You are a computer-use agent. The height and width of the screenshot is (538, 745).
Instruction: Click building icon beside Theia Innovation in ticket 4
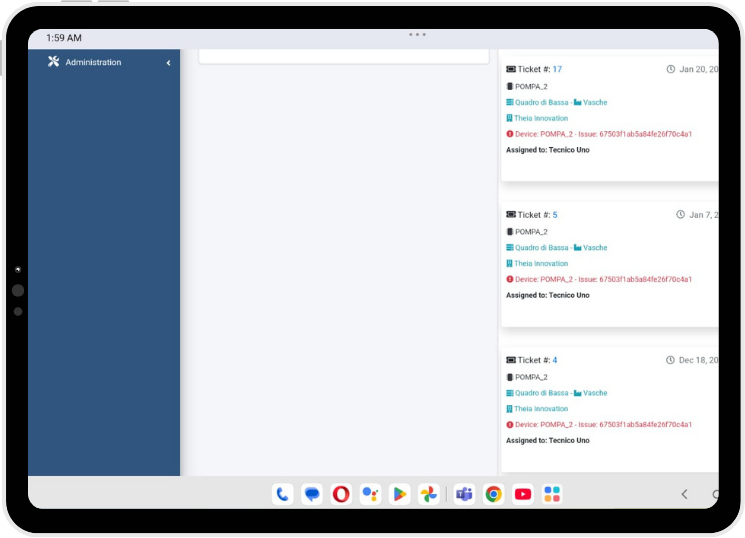(x=509, y=409)
